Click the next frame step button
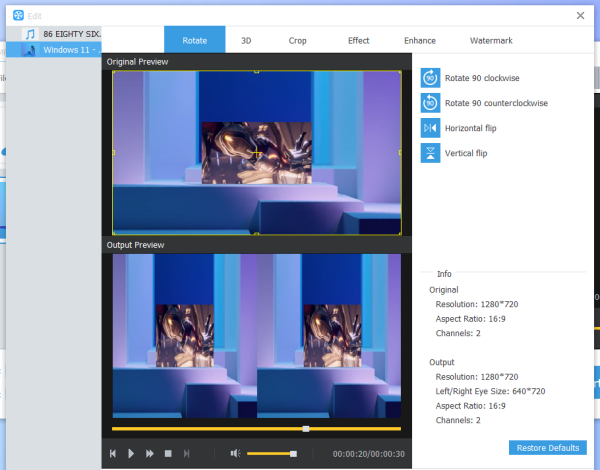 186,454
